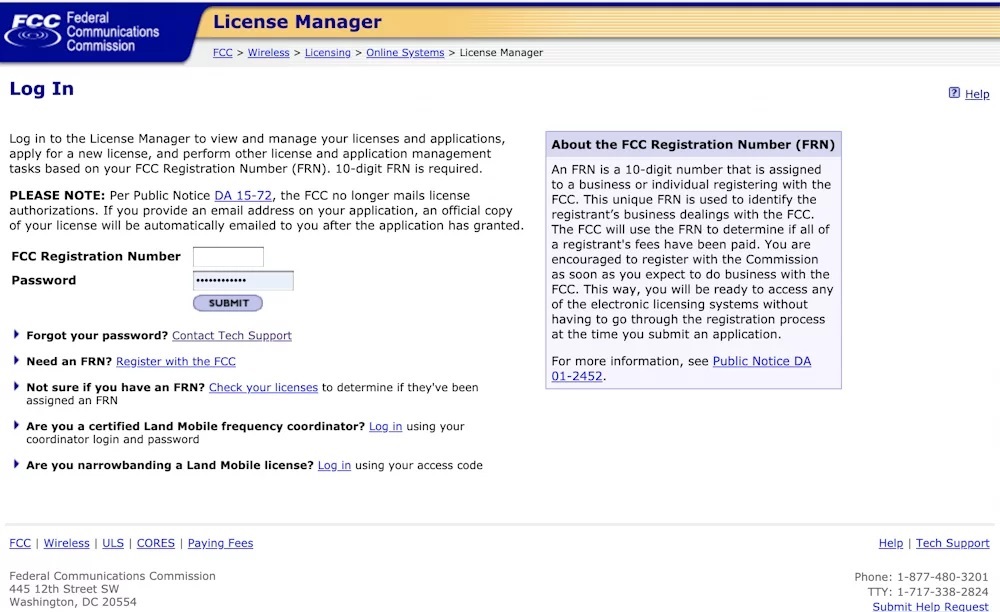Click Submit Help Request link
1000x612 pixels.
click(930, 607)
